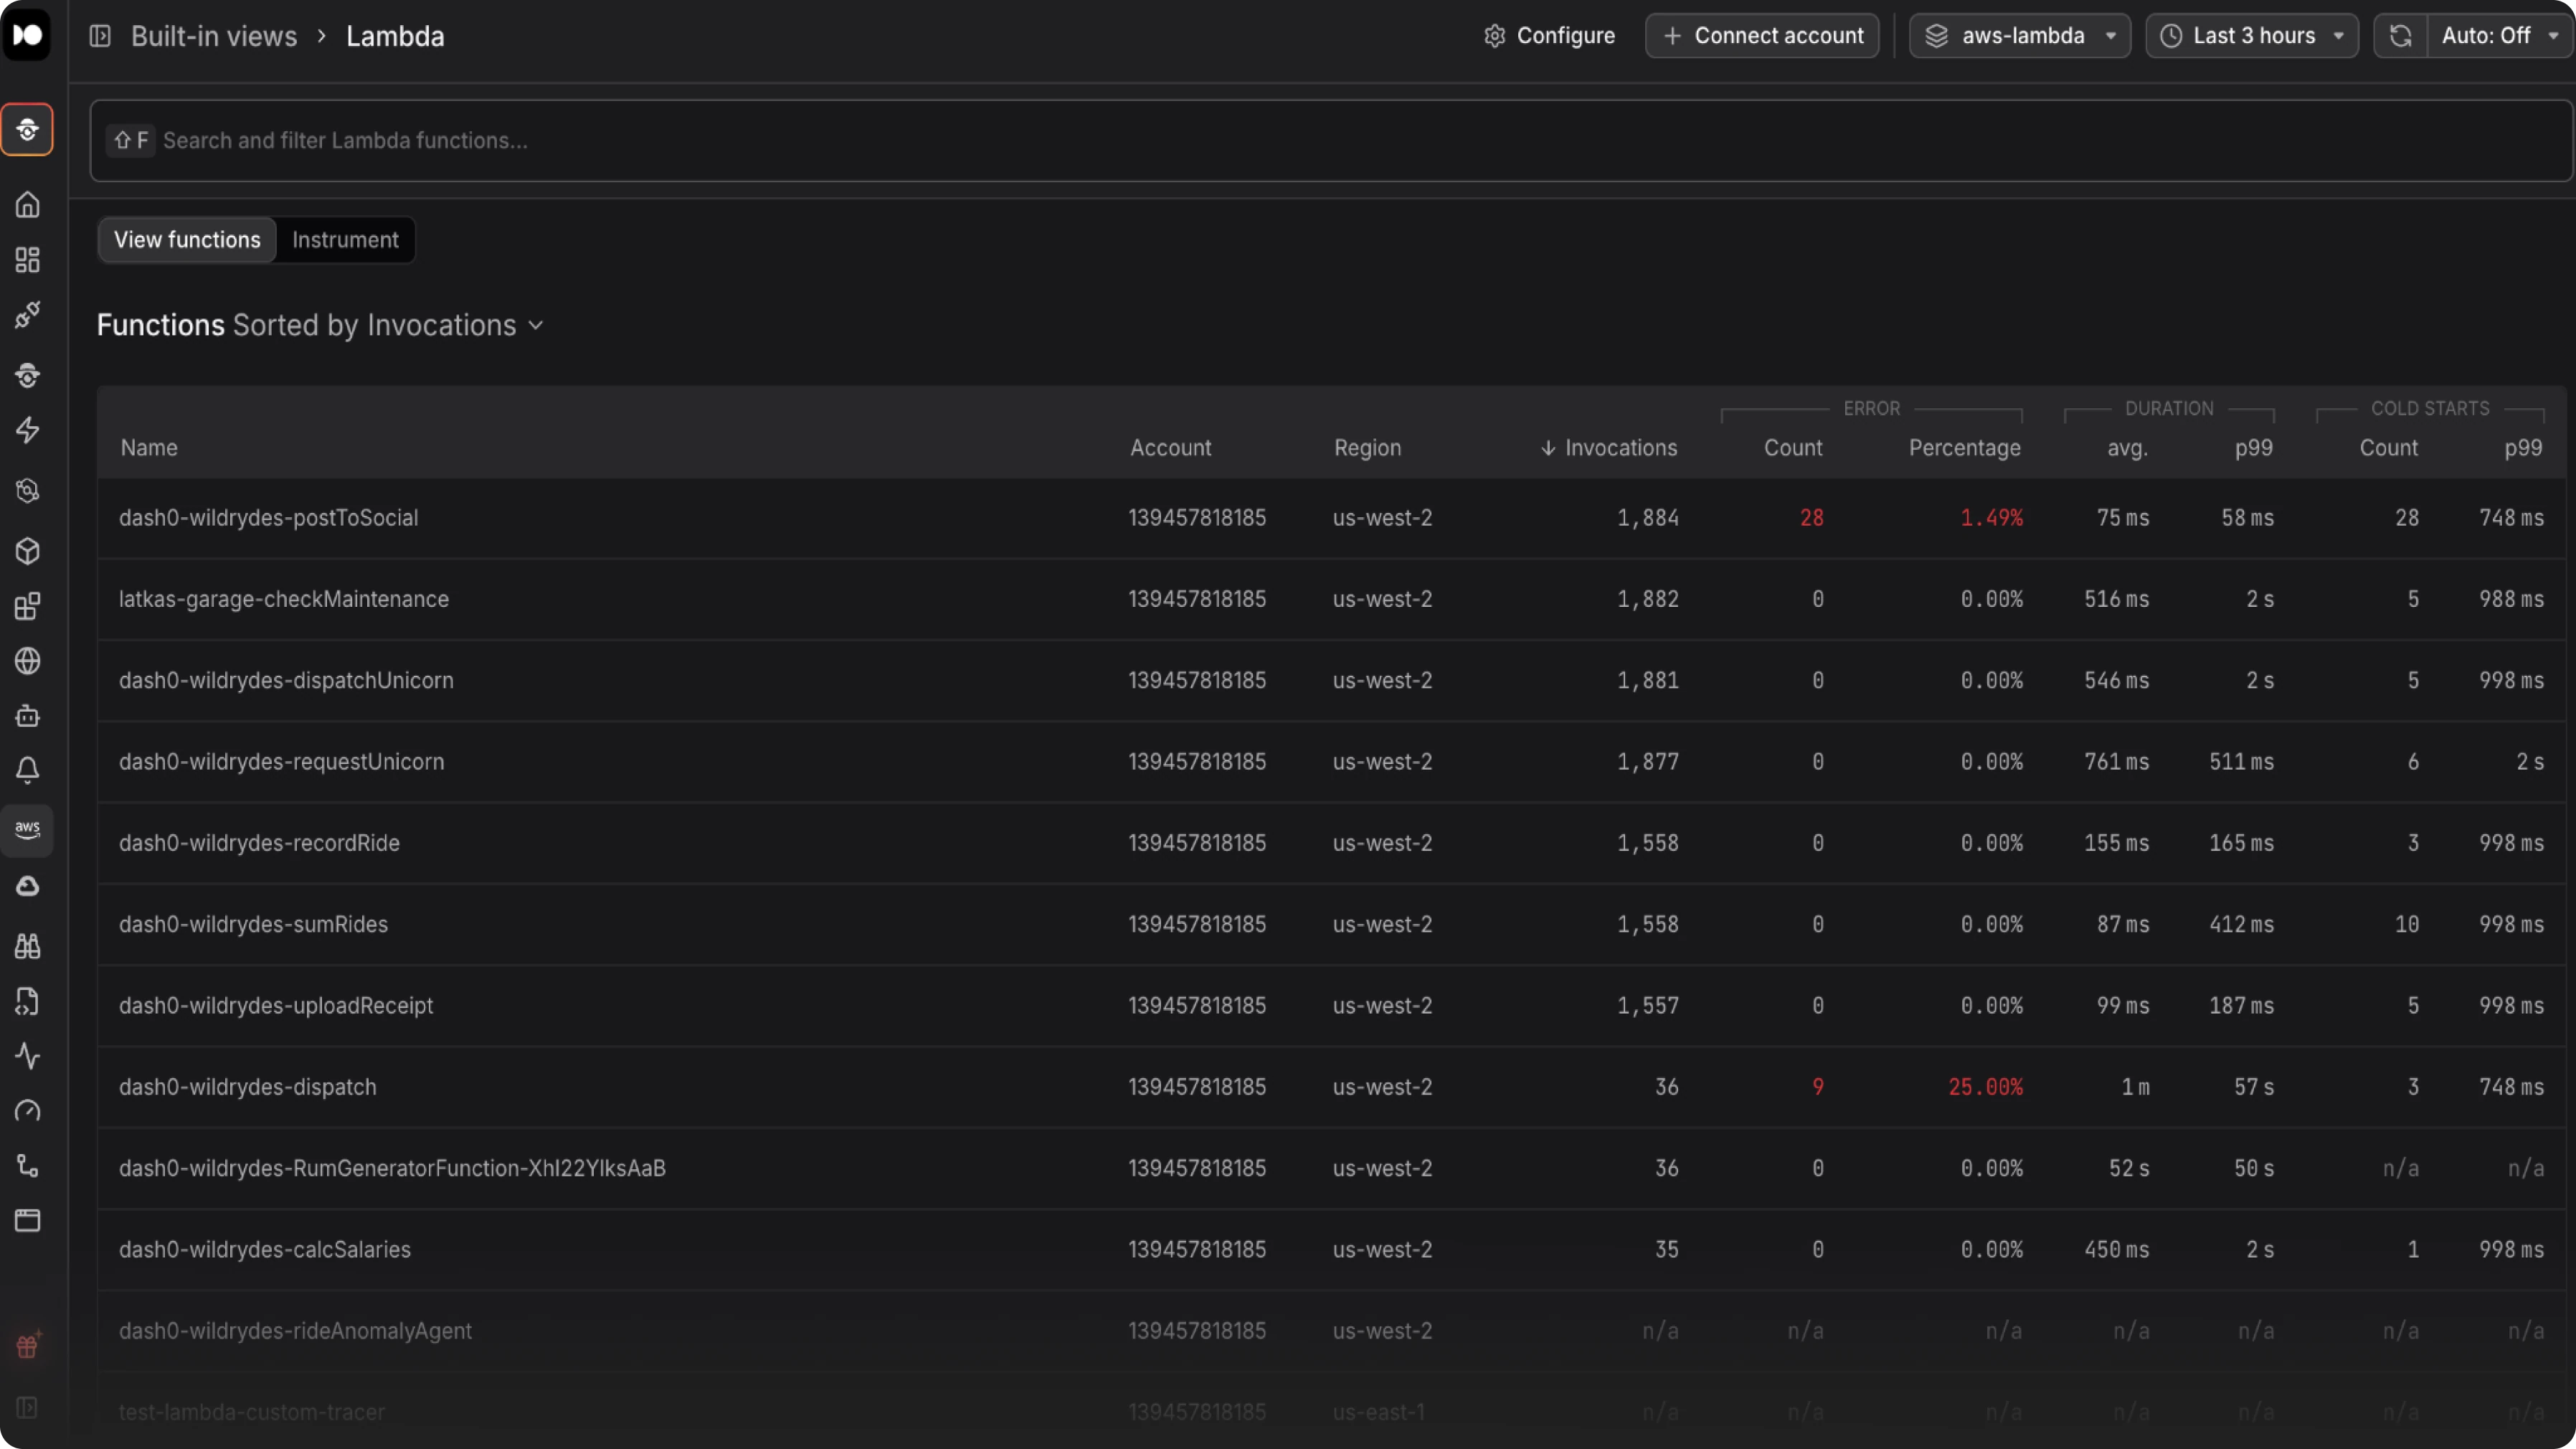Click the refresh icon next to Auto: Off
This screenshot has height=1449, width=2576.
(x=2400, y=36)
